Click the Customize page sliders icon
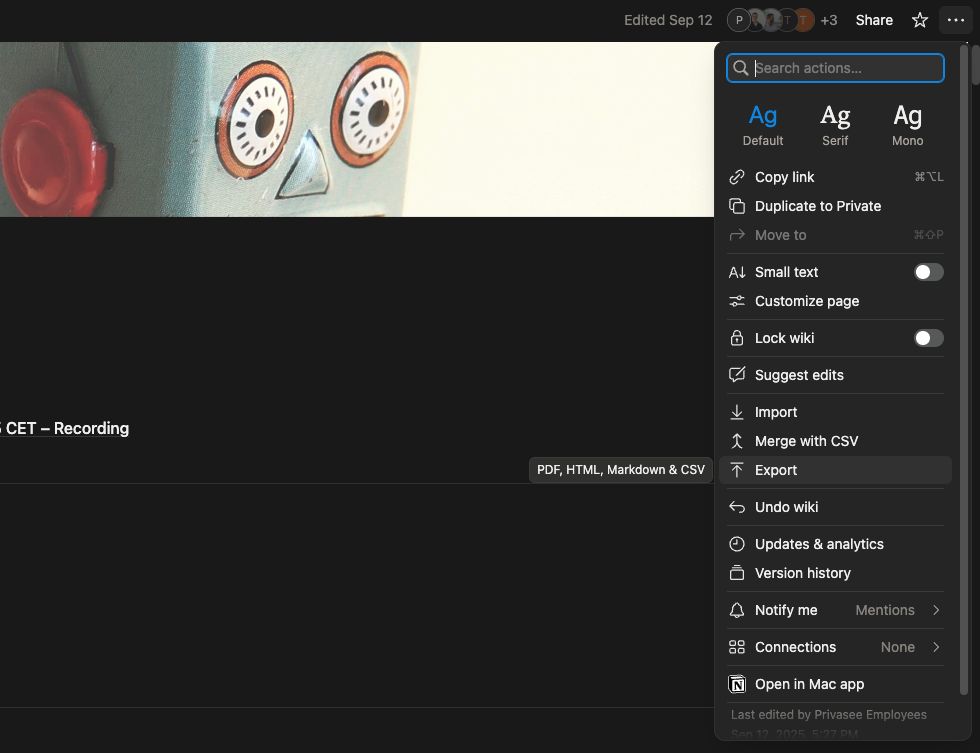This screenshot has height=753, width=980. 737,301
